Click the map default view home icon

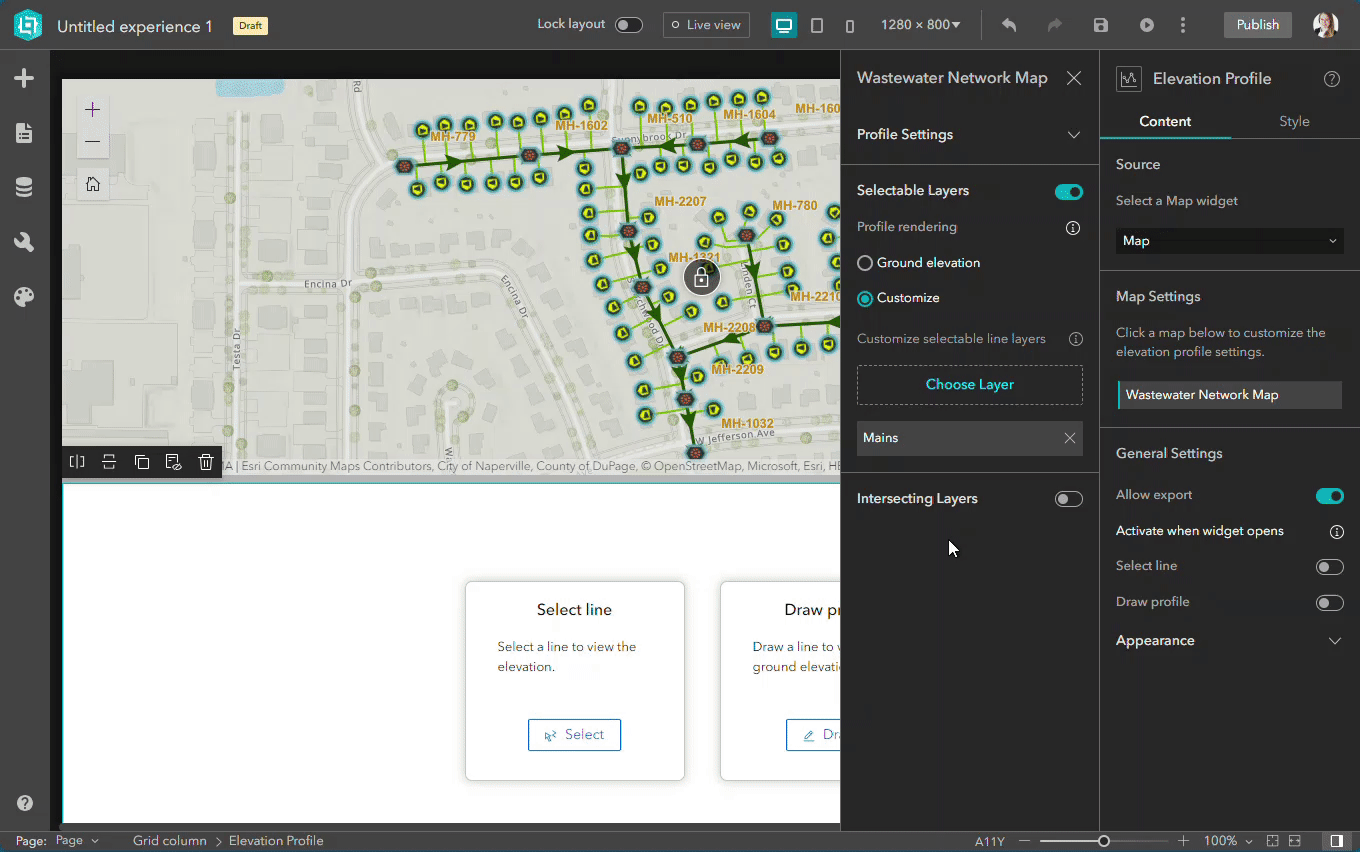click(x=93, y=184)
